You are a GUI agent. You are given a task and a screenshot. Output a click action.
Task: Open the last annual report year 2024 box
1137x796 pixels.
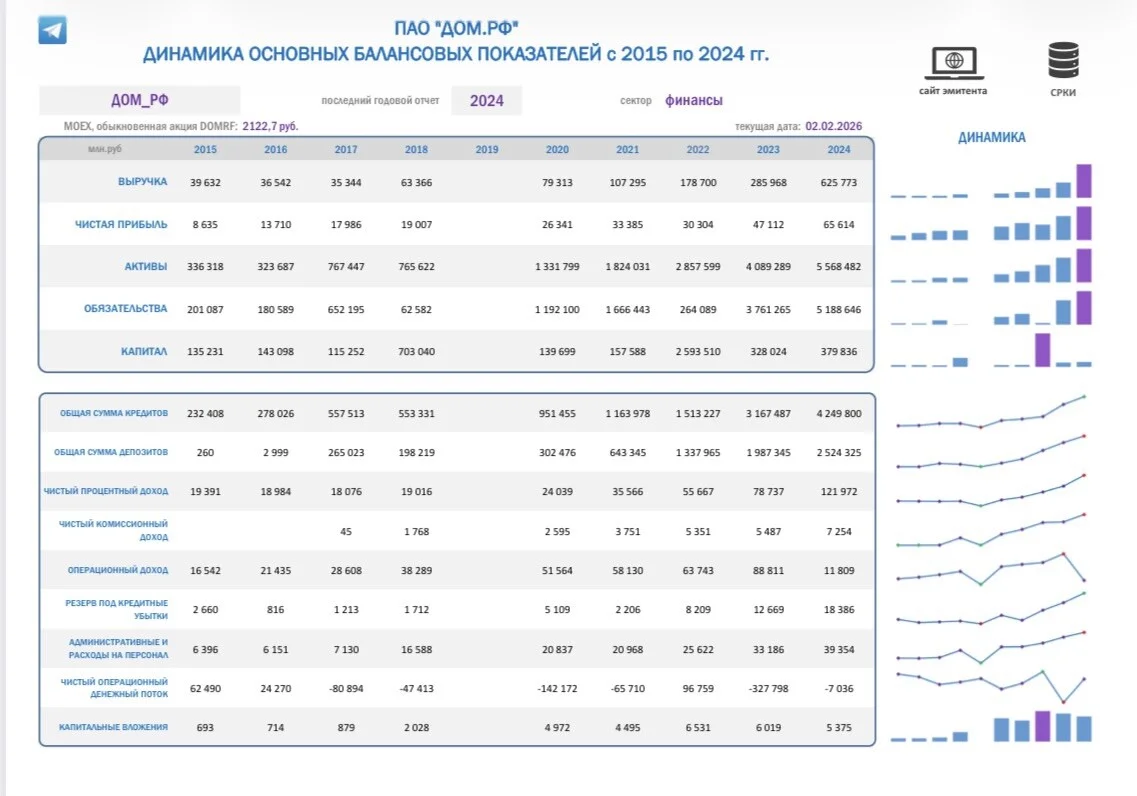487,101
